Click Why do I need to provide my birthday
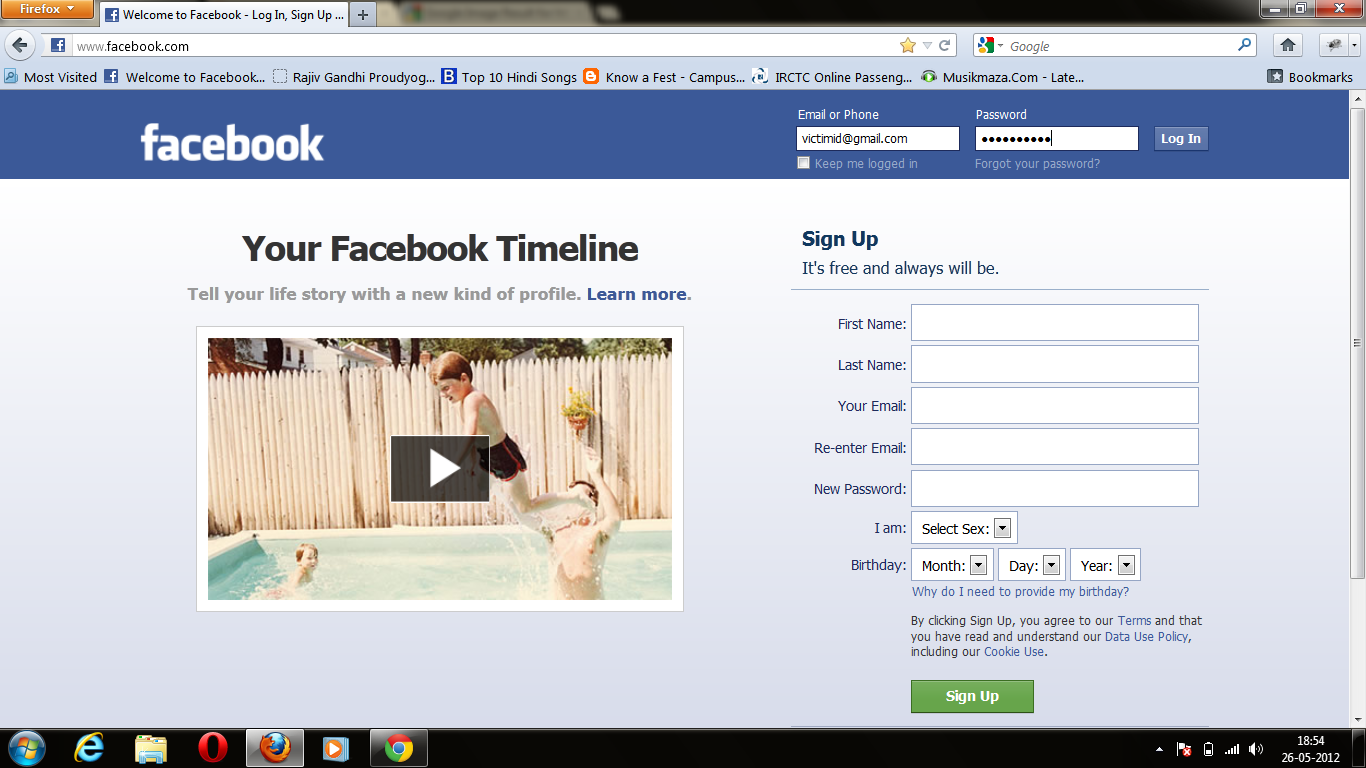1366x768 pixels. click(1020, 592)
